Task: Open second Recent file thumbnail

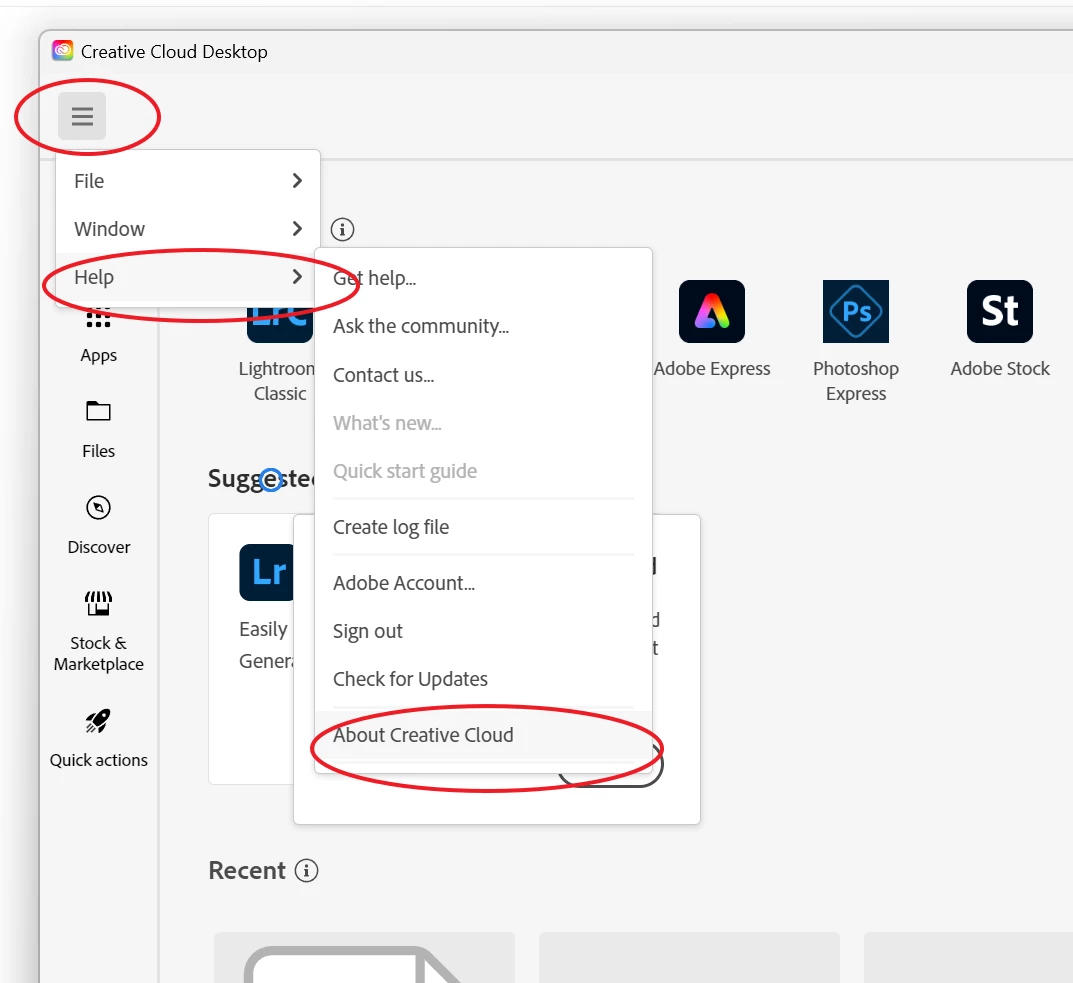Action: (x=689, y=958)
